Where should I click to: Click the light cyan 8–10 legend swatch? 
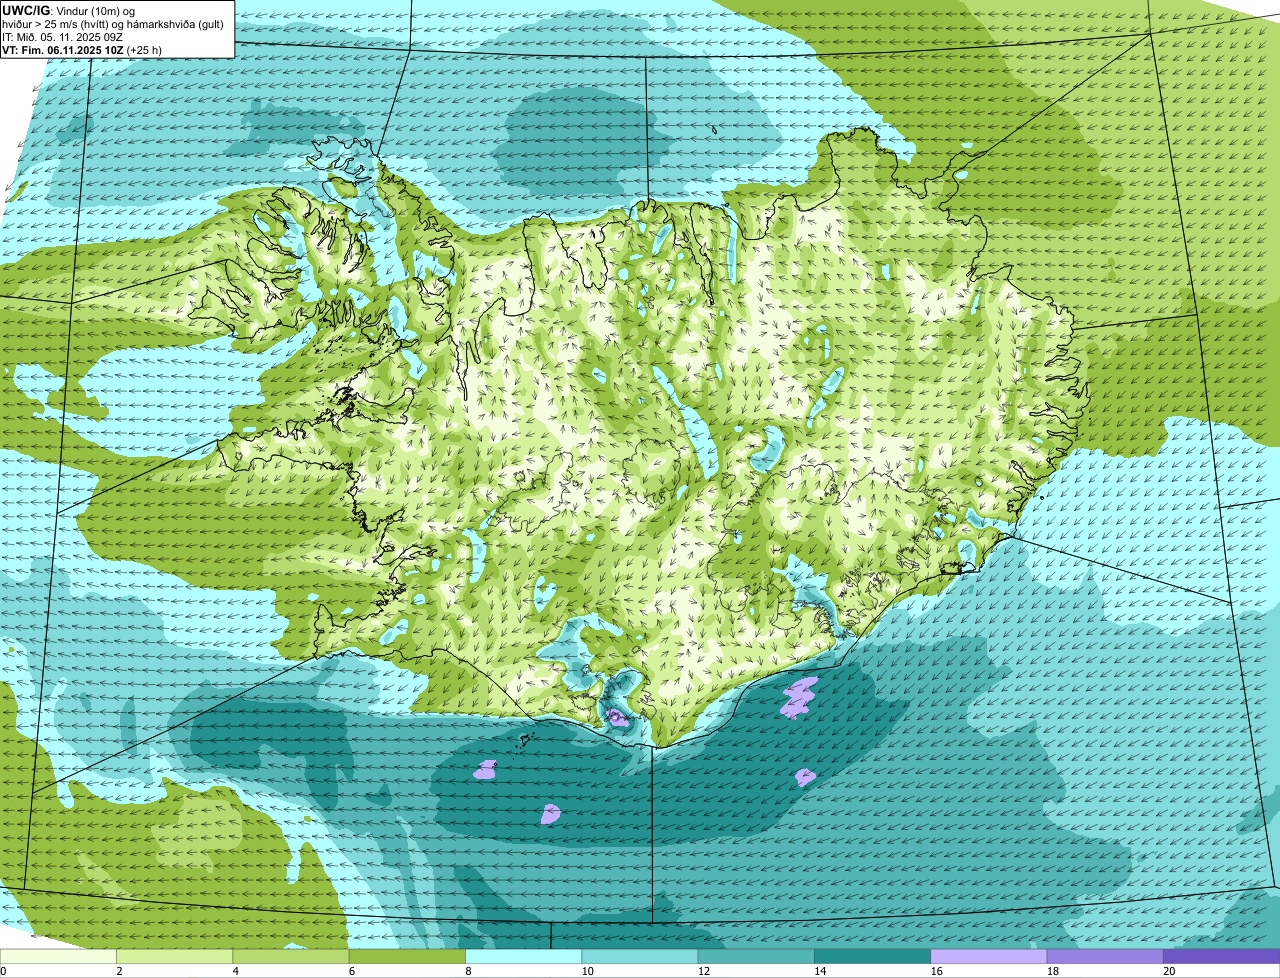point(523,956)
